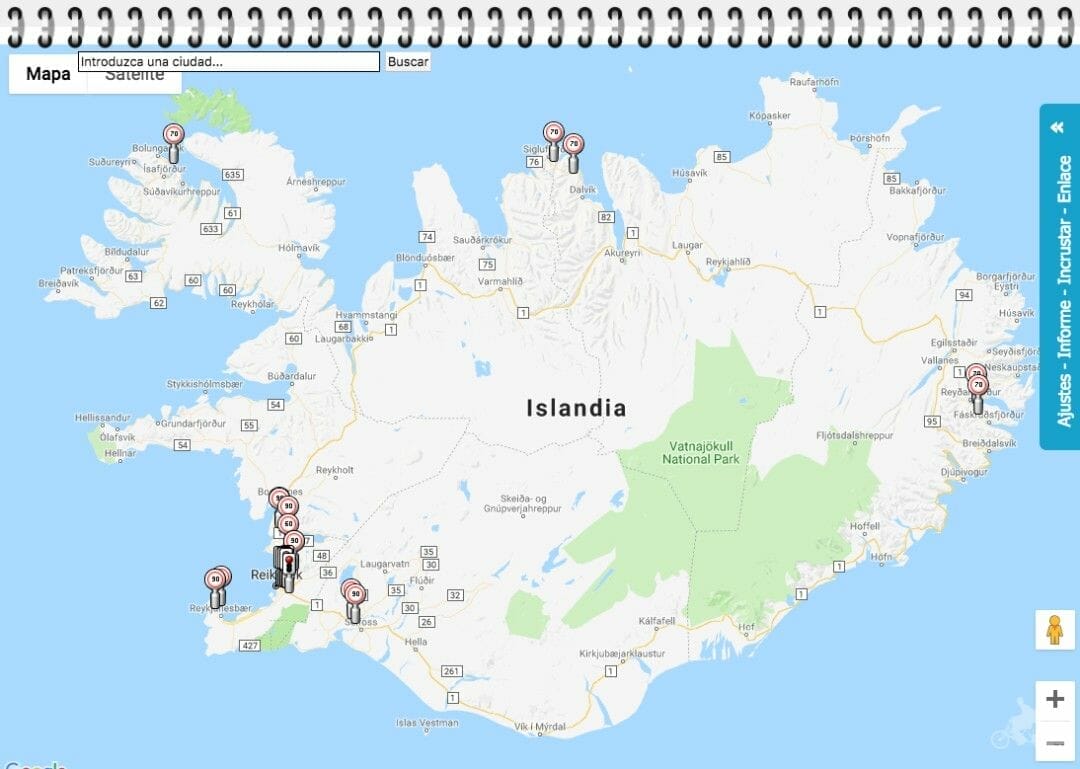1080x769 pixels.
Task: Click the Djúpivogur label
Action: [964, 472]
